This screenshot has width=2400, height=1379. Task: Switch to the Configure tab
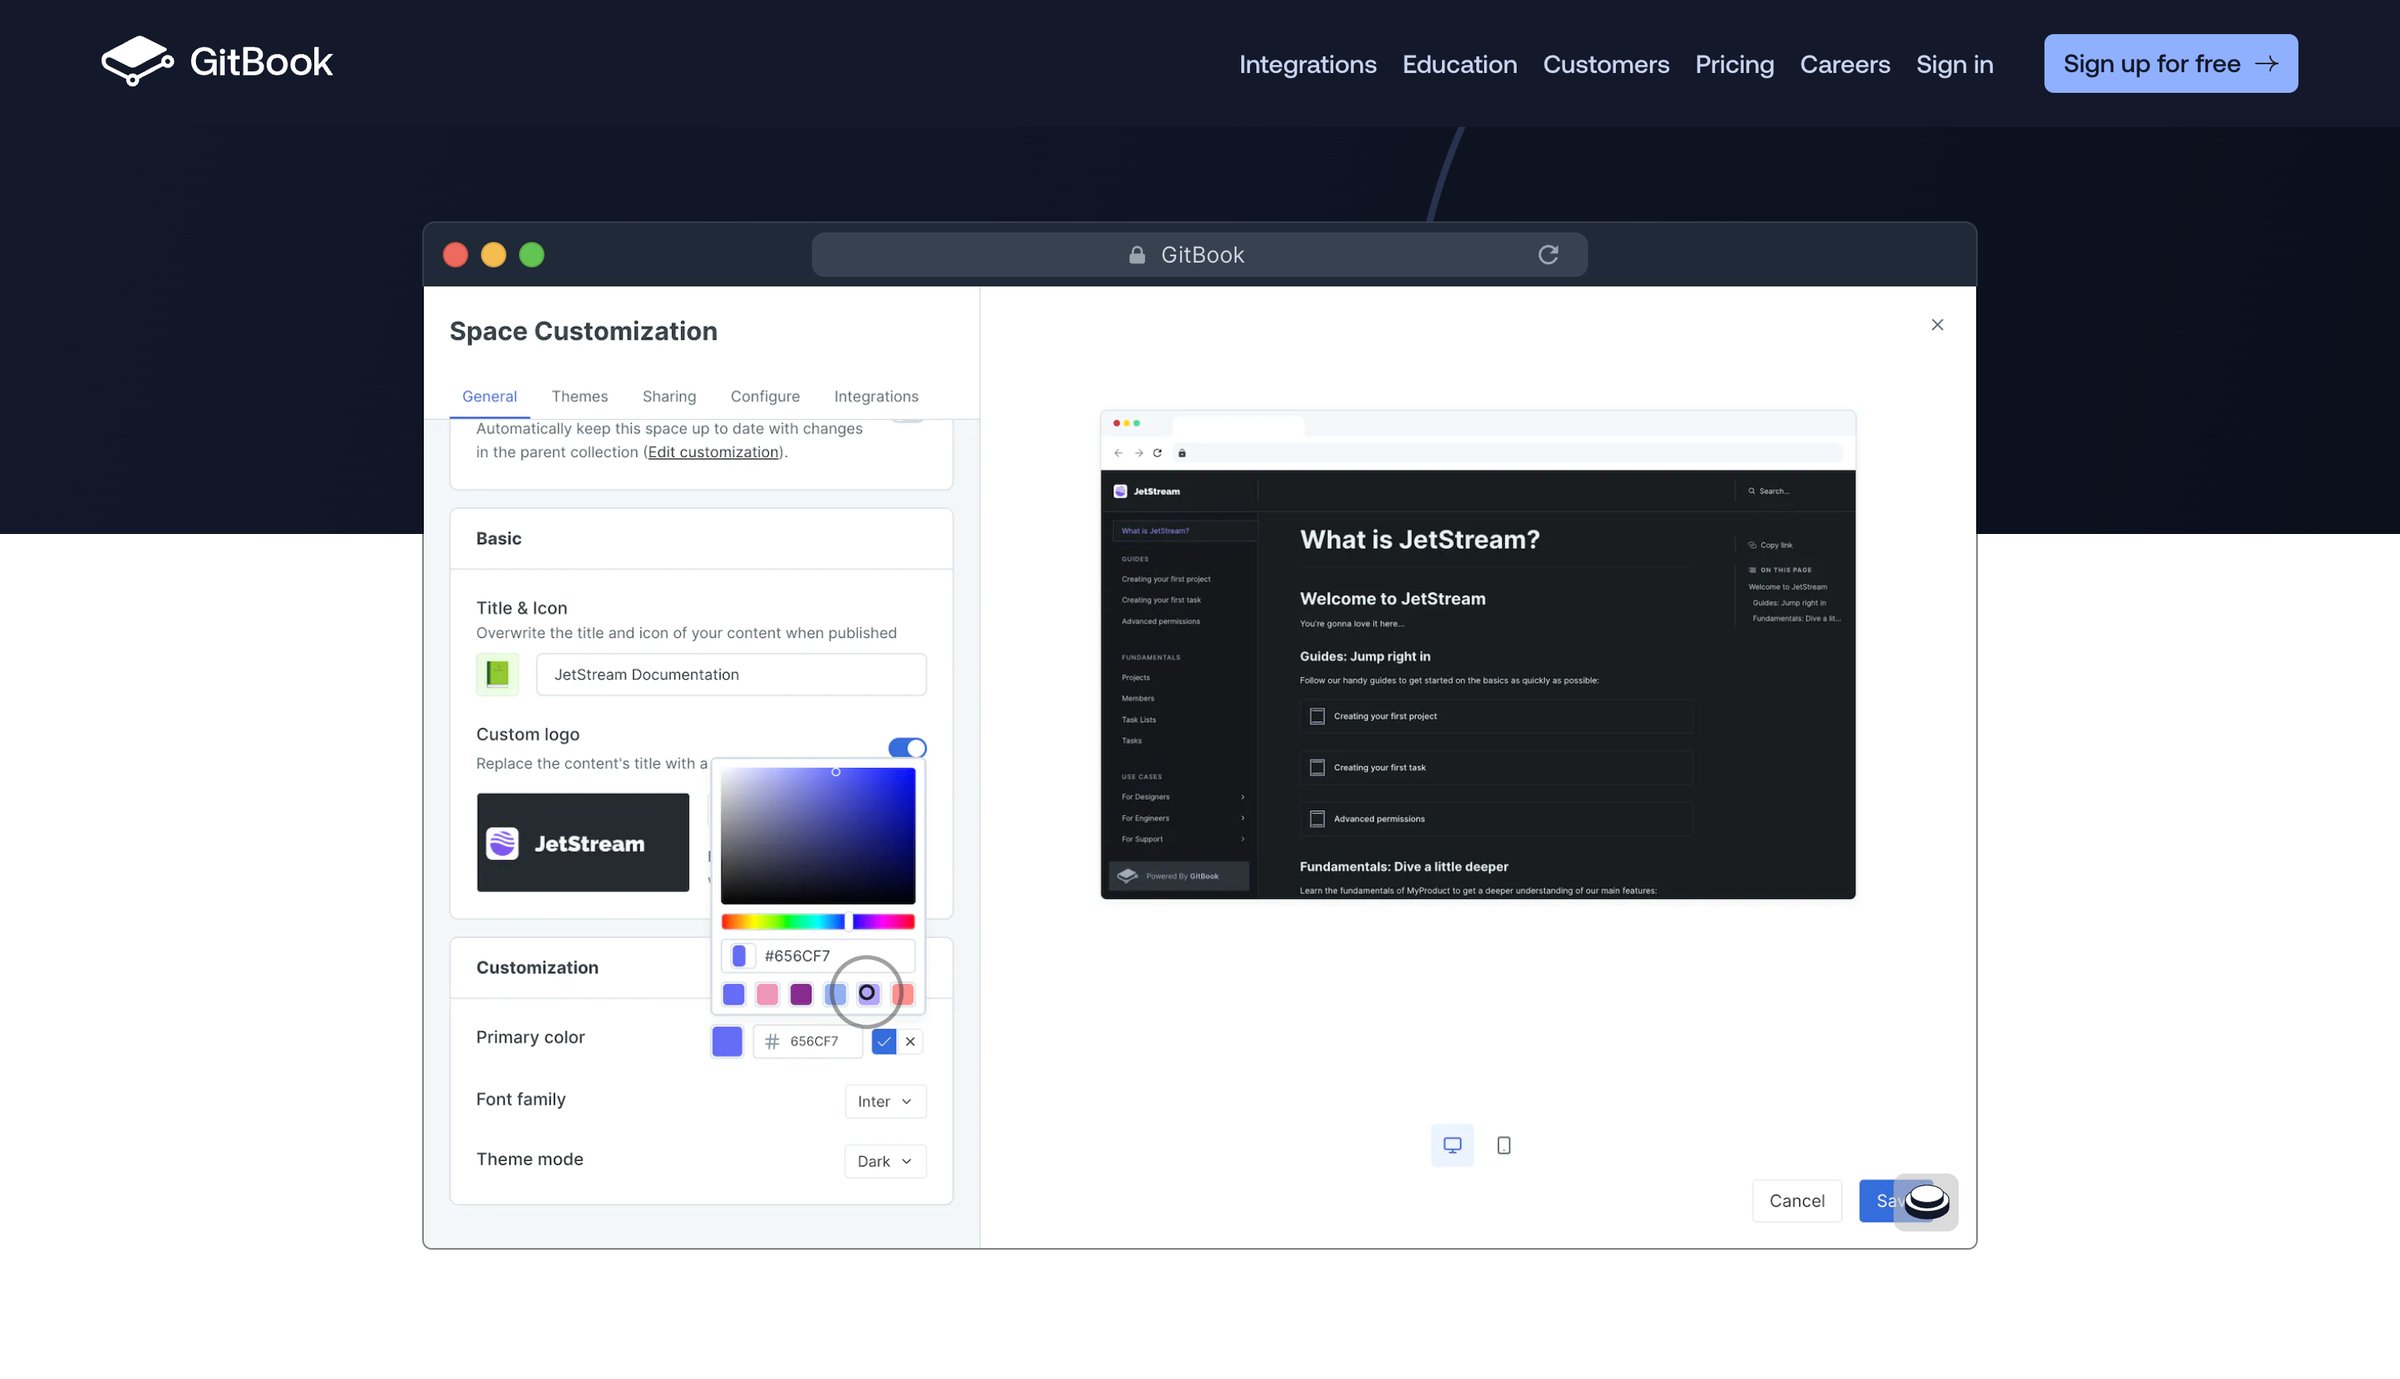point(765,396)
